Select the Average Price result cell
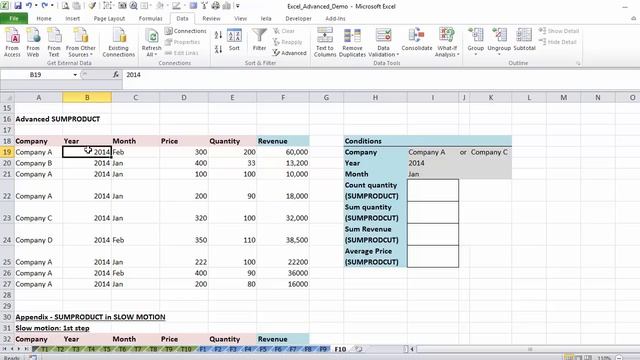640x360 pixels. tap(433, 256)
